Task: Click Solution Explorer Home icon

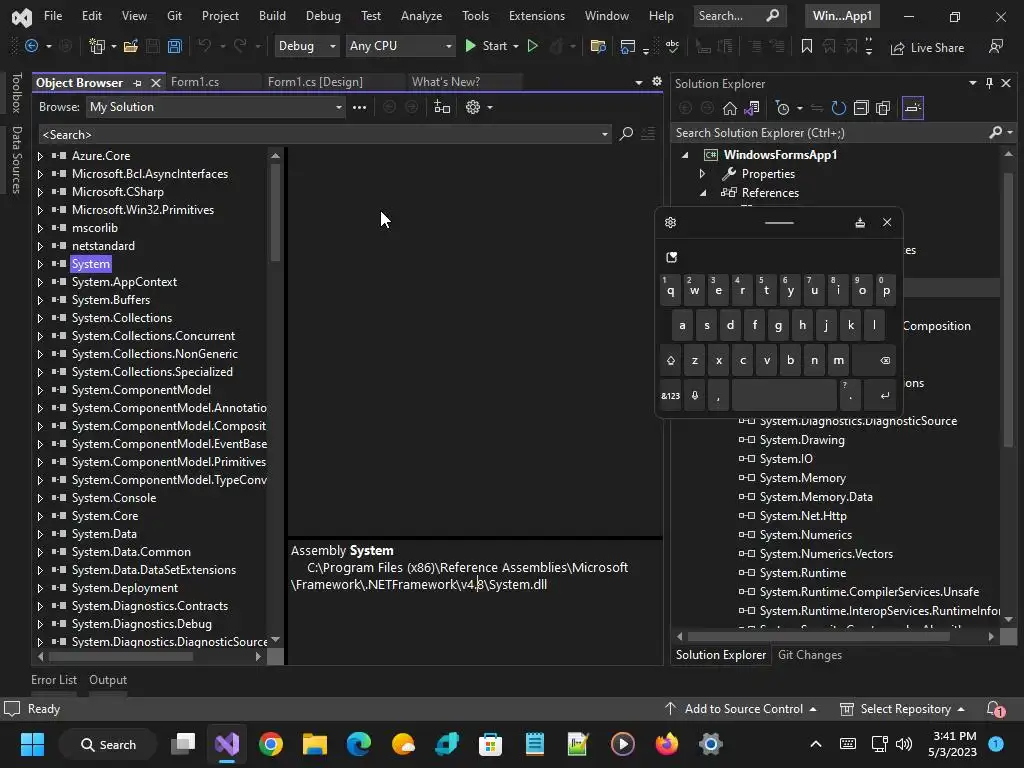Action: (x=729, y=108)
